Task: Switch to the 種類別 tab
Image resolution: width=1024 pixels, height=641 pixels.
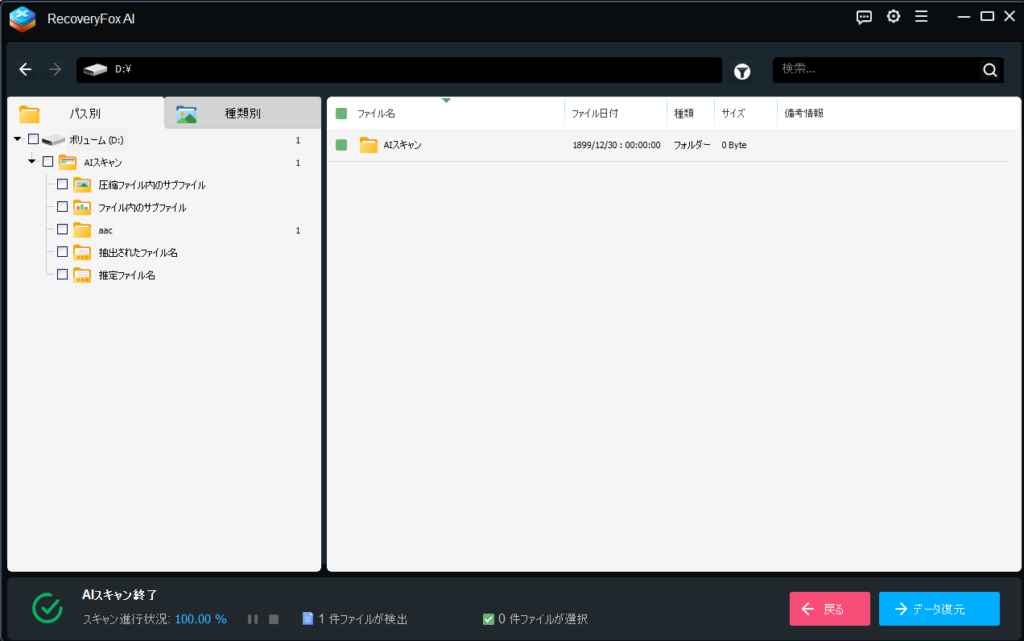Action: pos(242,113)
